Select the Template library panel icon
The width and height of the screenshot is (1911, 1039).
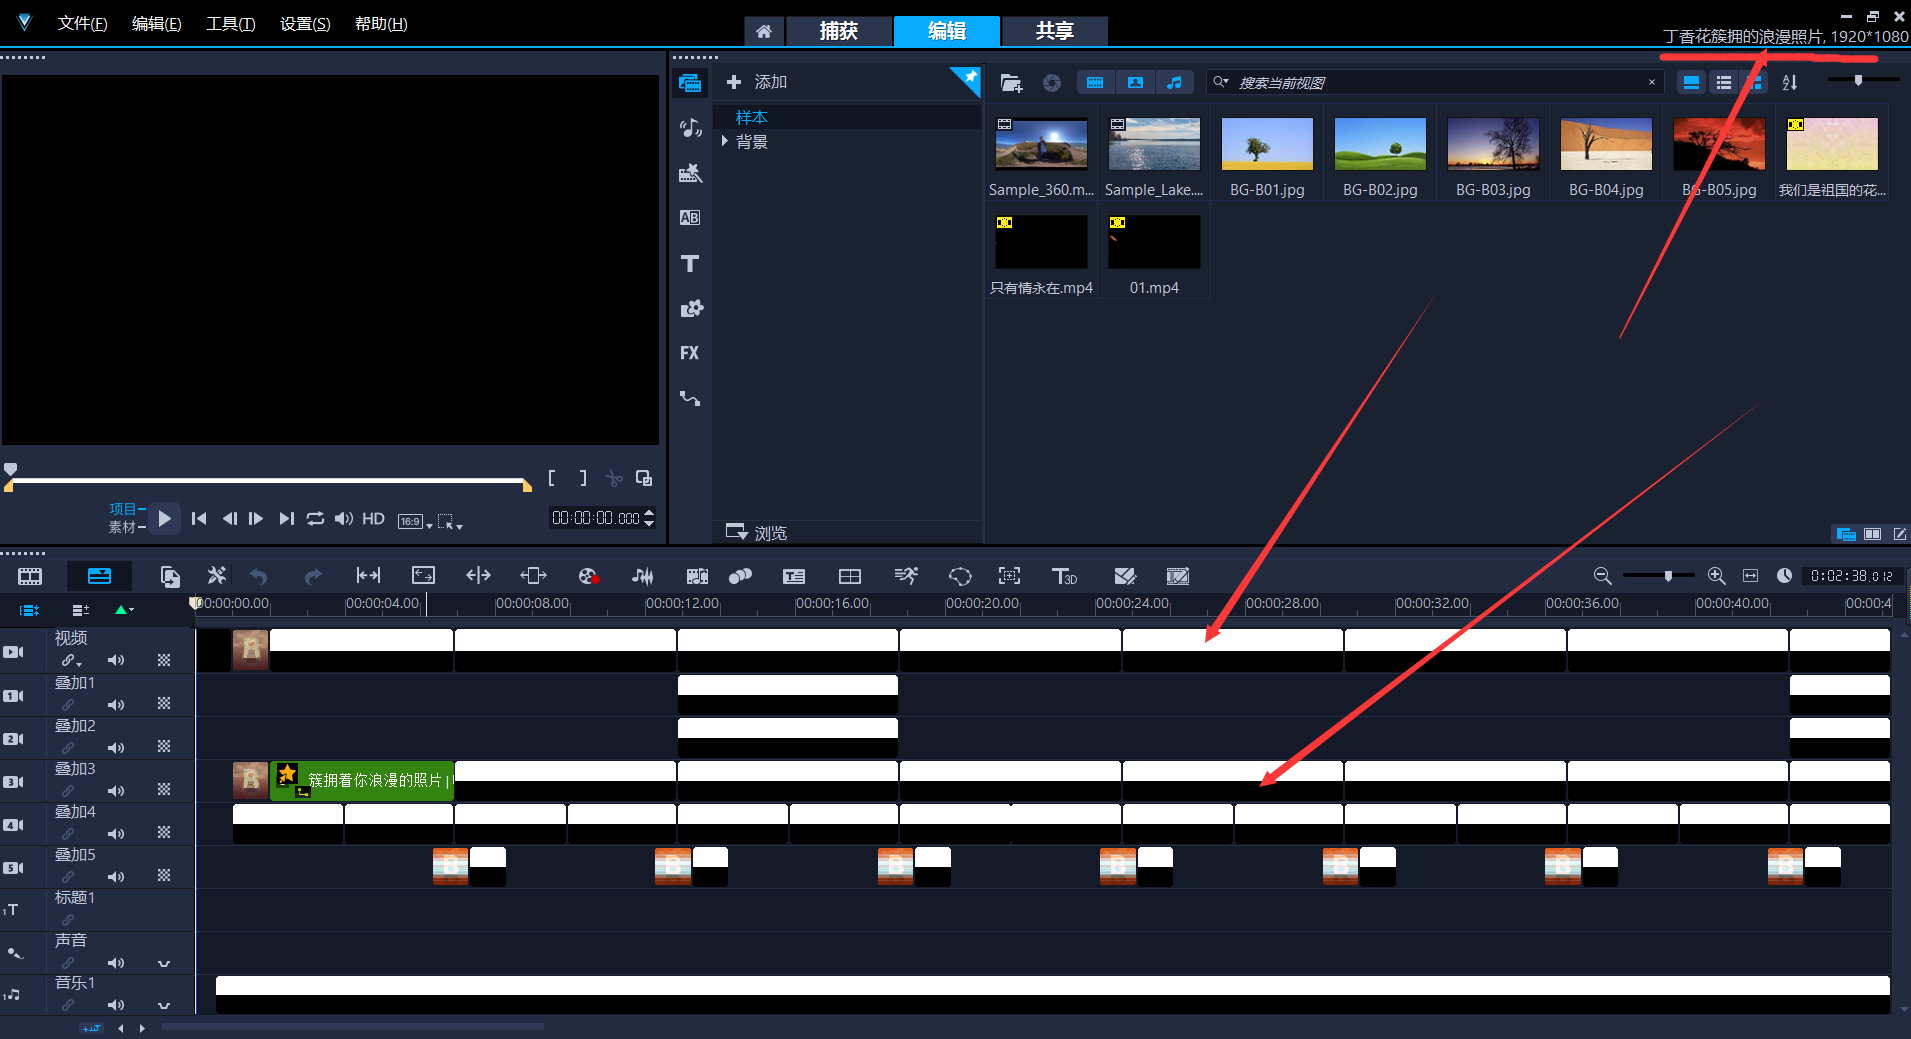(690, 173)
